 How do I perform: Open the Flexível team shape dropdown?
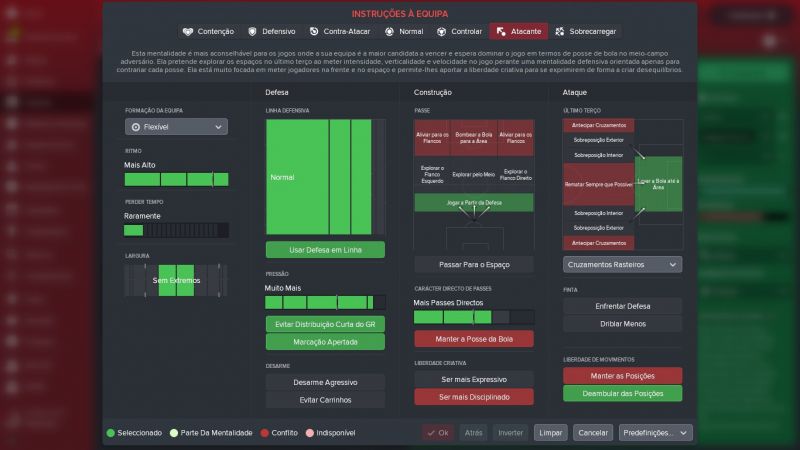(176, 127)
